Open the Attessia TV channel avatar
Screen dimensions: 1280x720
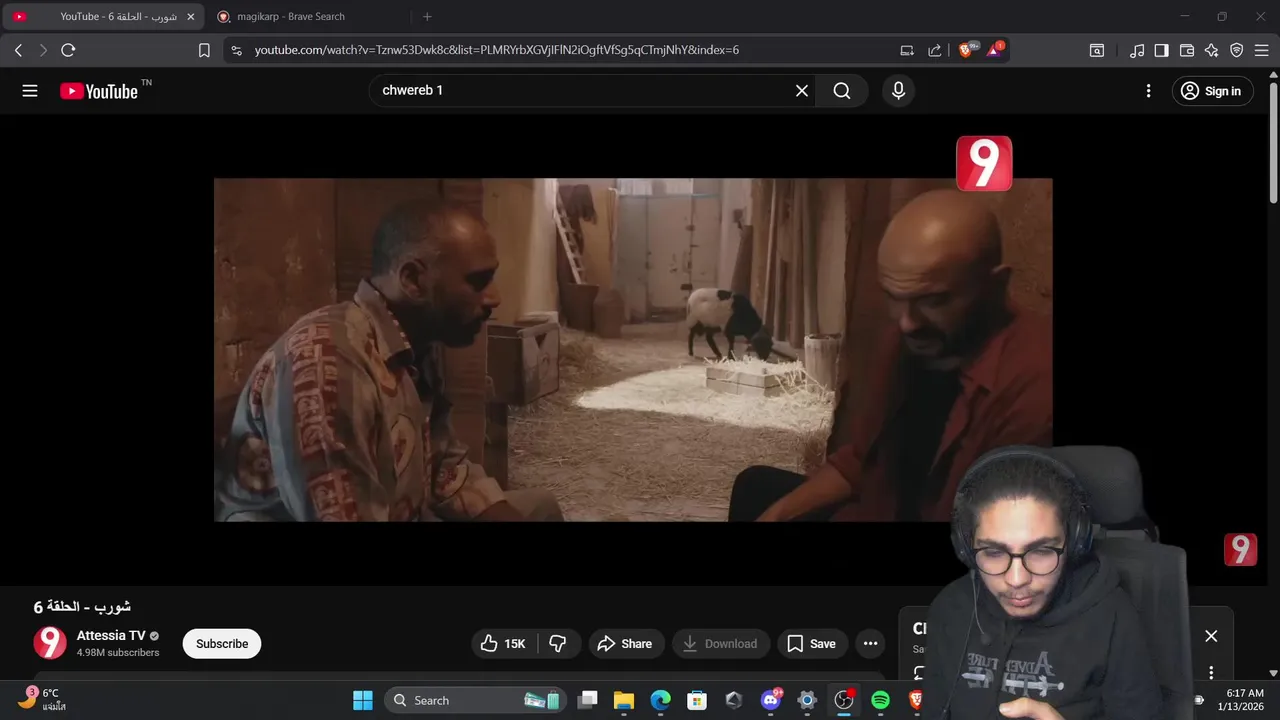pyautogui.click(x=50, y=643)
